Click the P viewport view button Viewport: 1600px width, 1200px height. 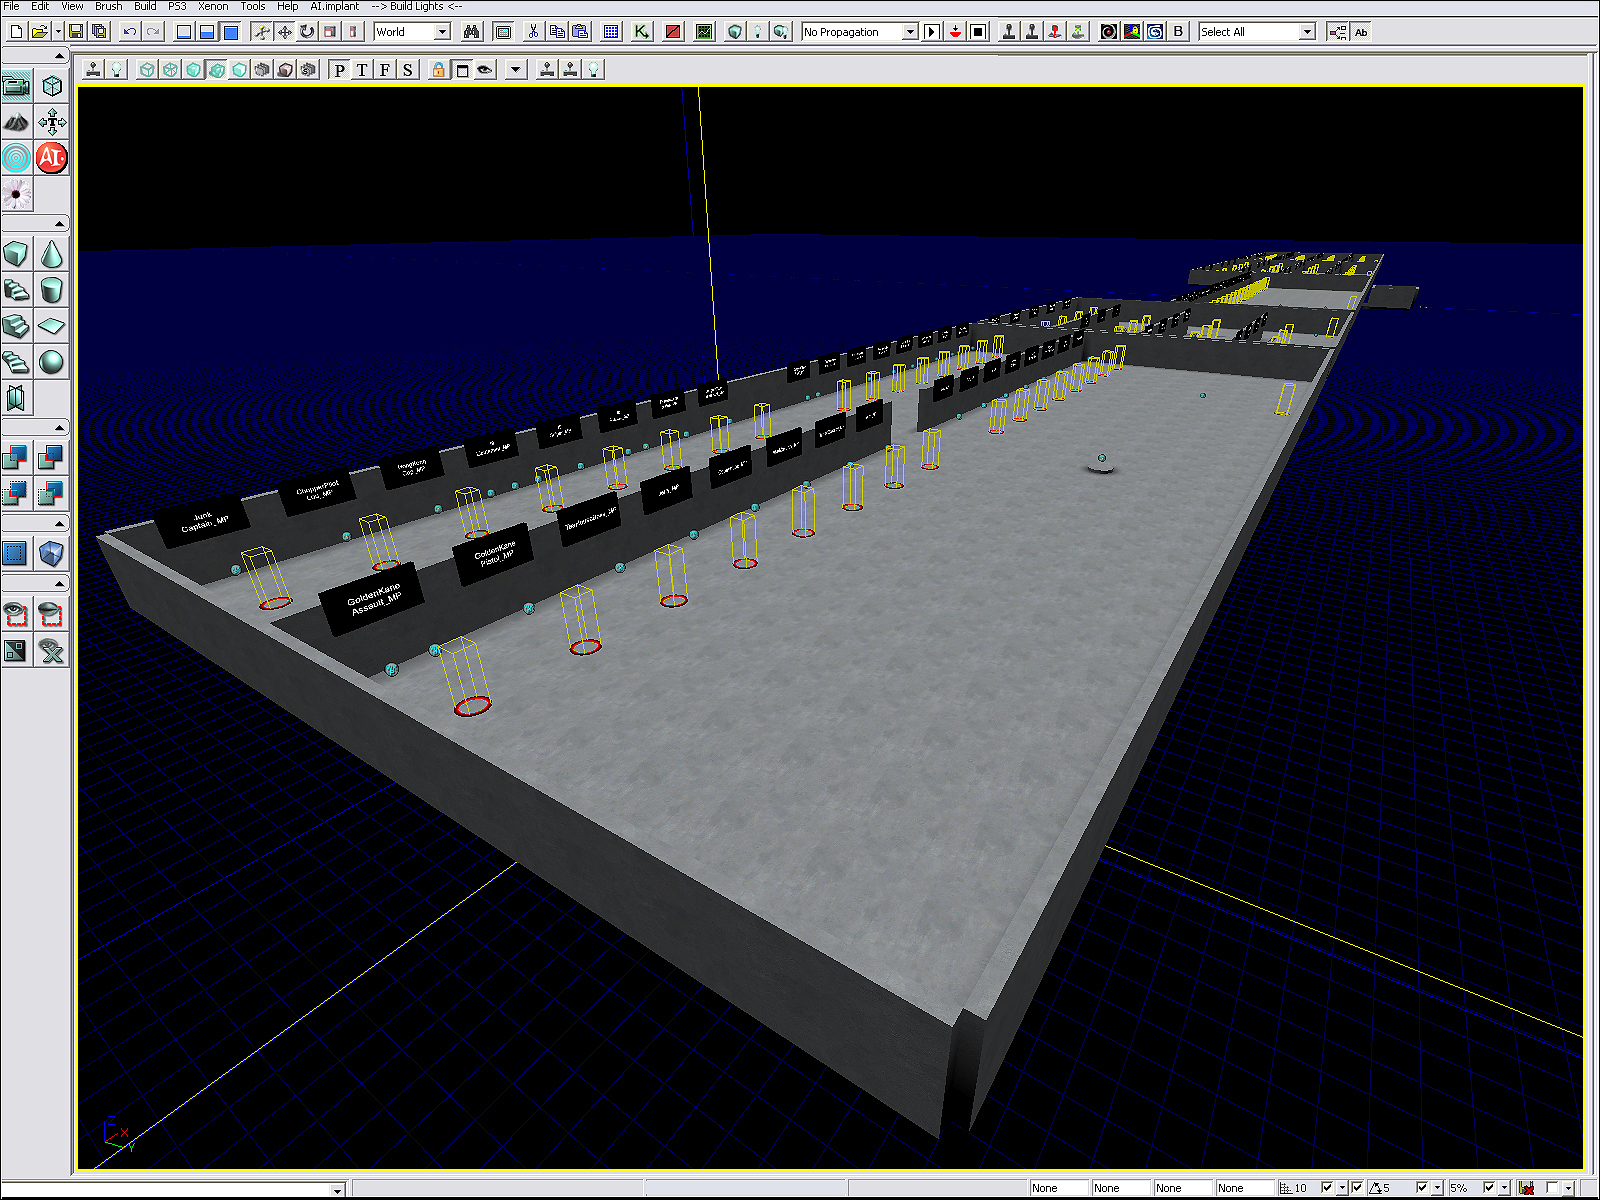coord(340,70)
